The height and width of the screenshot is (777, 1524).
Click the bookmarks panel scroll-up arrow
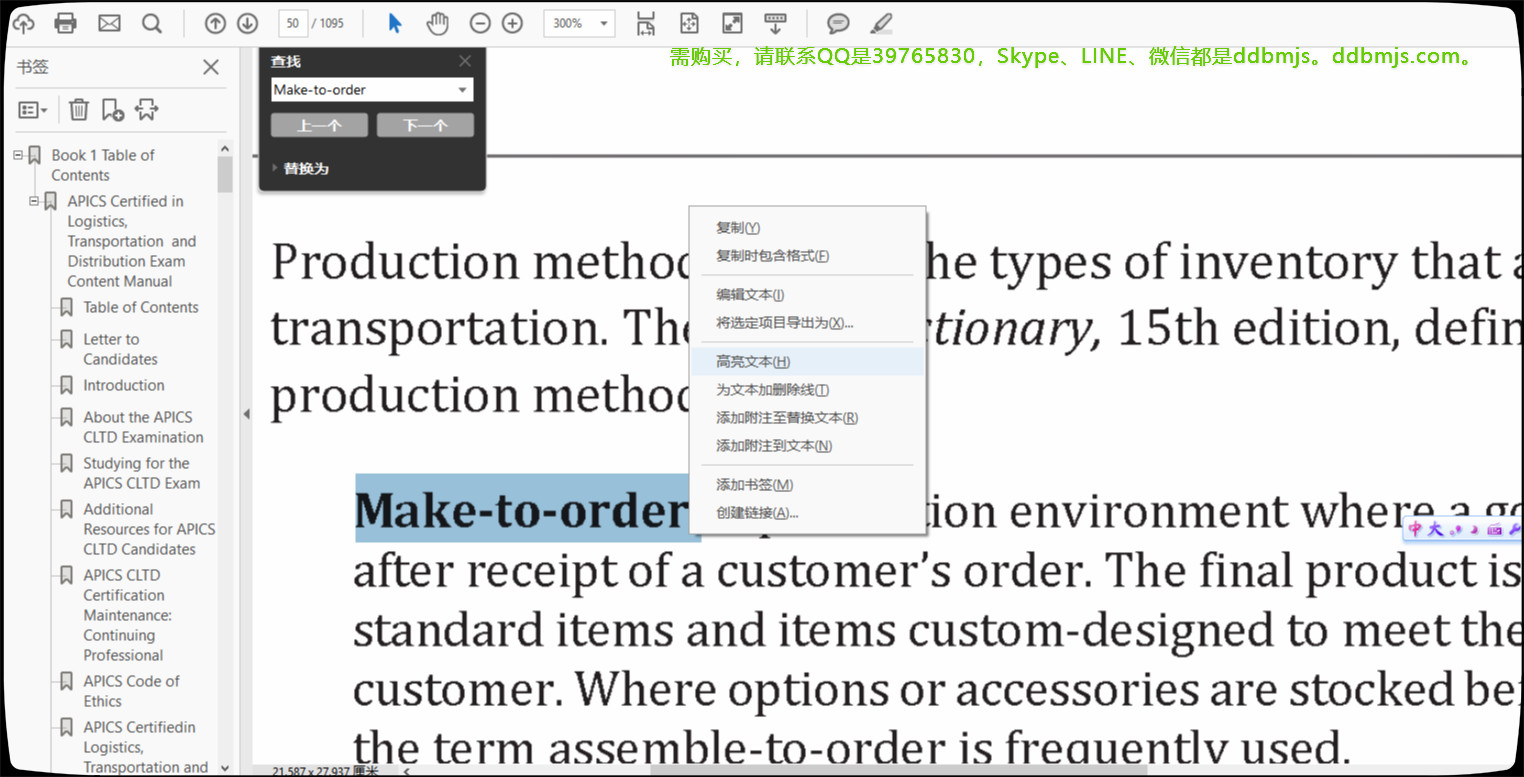(225, 149)
